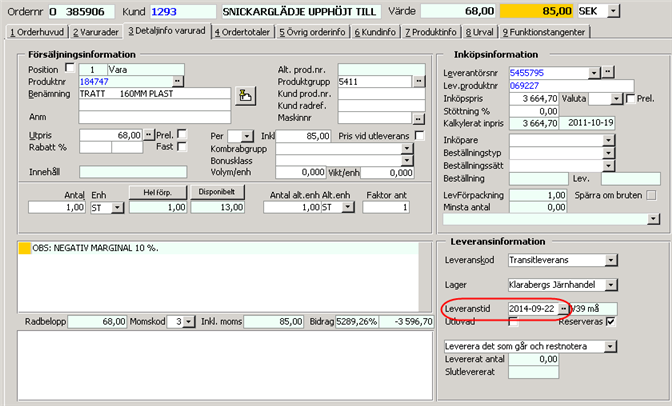Viewport: 672px width, 406px height.
Task: Open the Valuta dropdown
Action: (616, 99)
